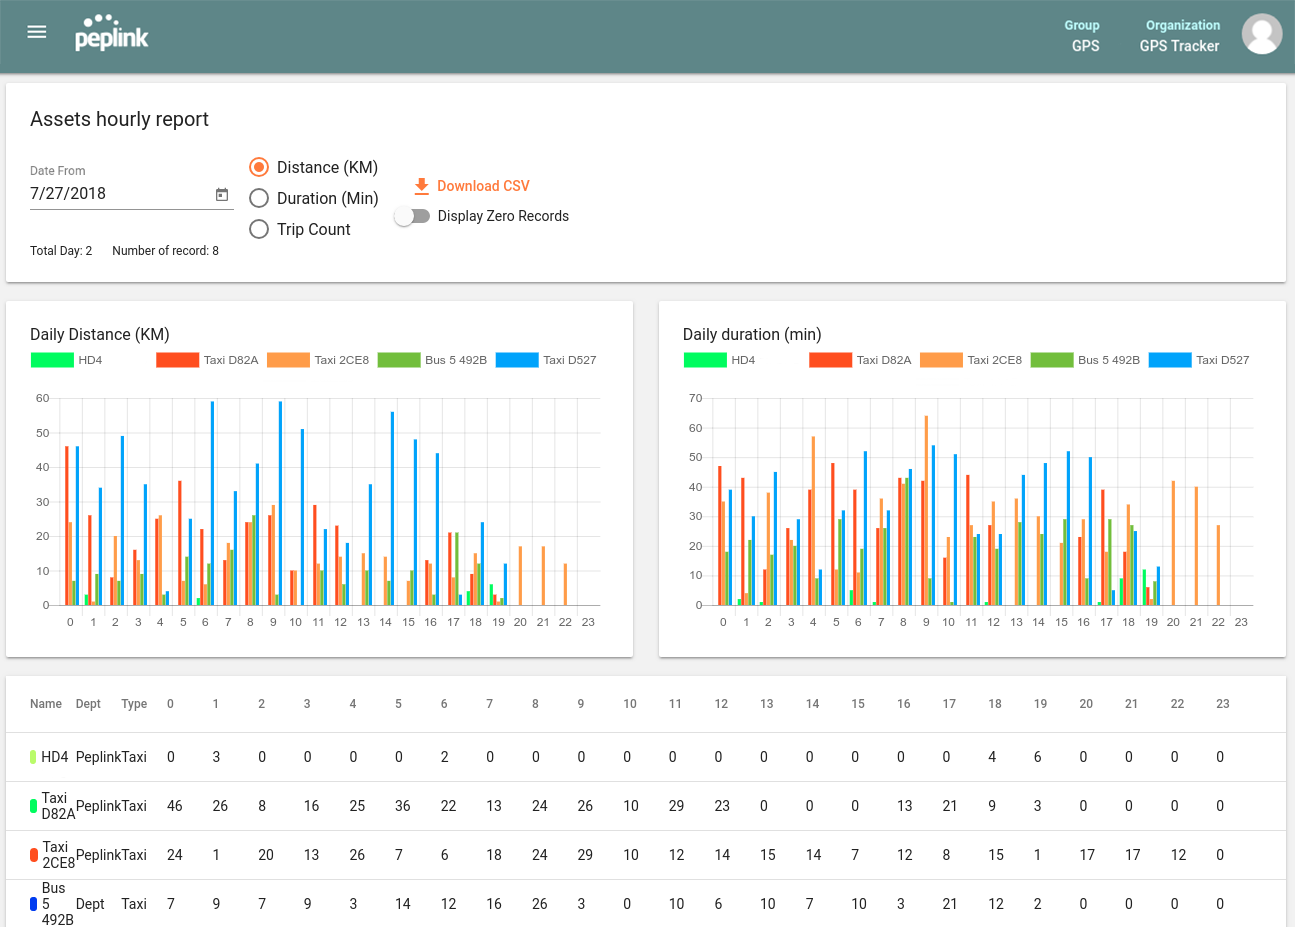Image resolution: width=1295 pixels, height=927 pixels.
Task: Click the Assets hourly report heading
Action: [x=118, y=119]
